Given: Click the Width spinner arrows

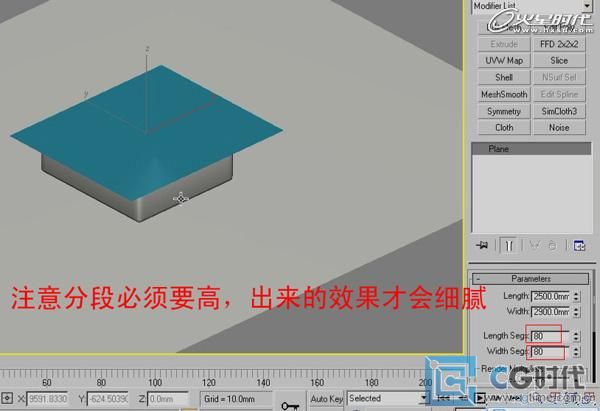Looking at the screenshot, I should click(576, 312).
